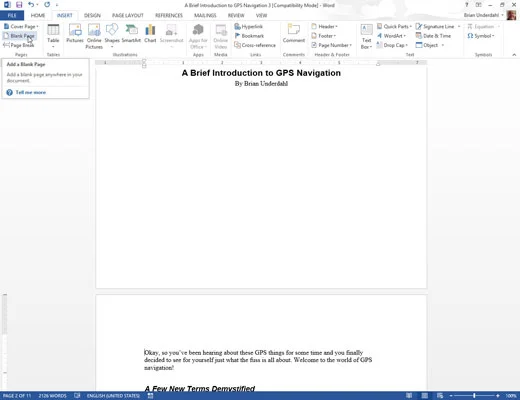Click the Redo icon in the title bar
The height and width of the screenshot is (400, 520).
[x=47, y=5]
